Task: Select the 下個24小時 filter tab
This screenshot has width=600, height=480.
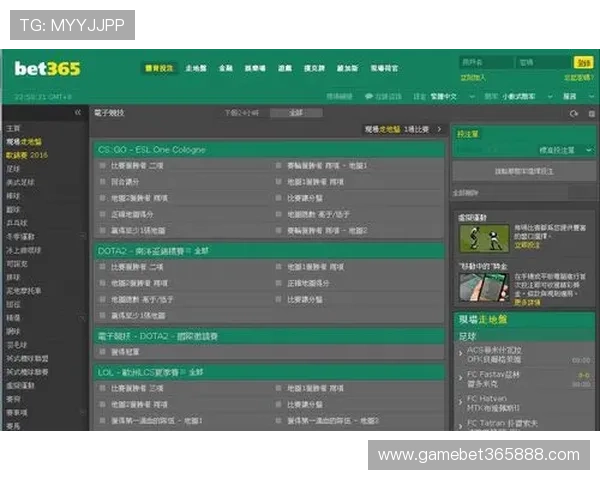Action: point(242,113)
